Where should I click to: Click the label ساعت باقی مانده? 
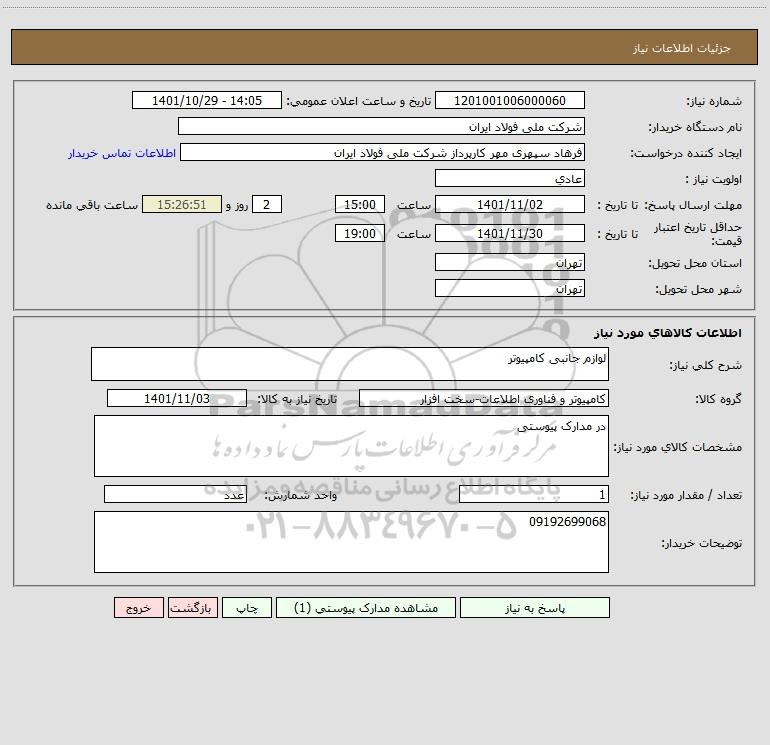(x=92, y=205)
